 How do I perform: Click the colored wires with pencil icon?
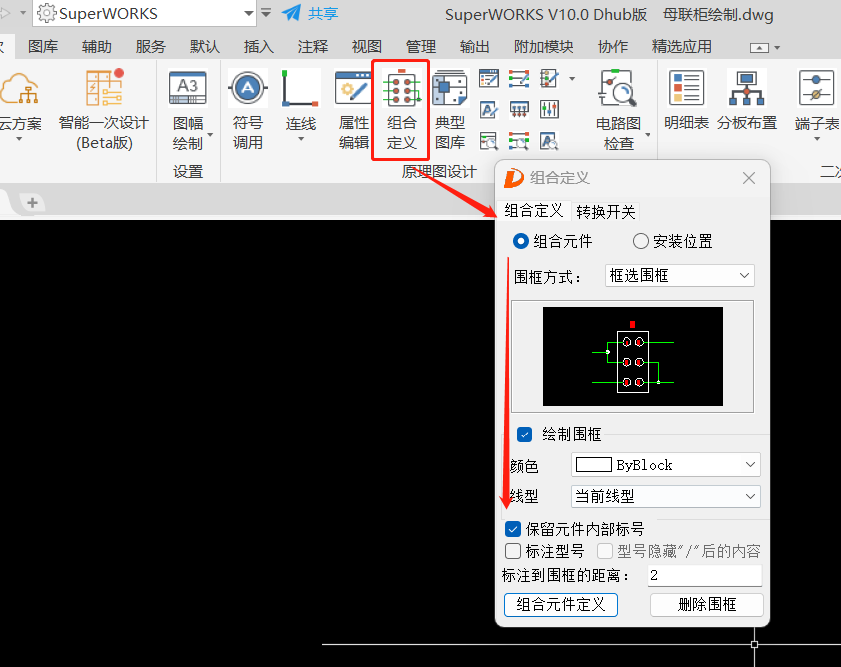(x=519, y=79)
